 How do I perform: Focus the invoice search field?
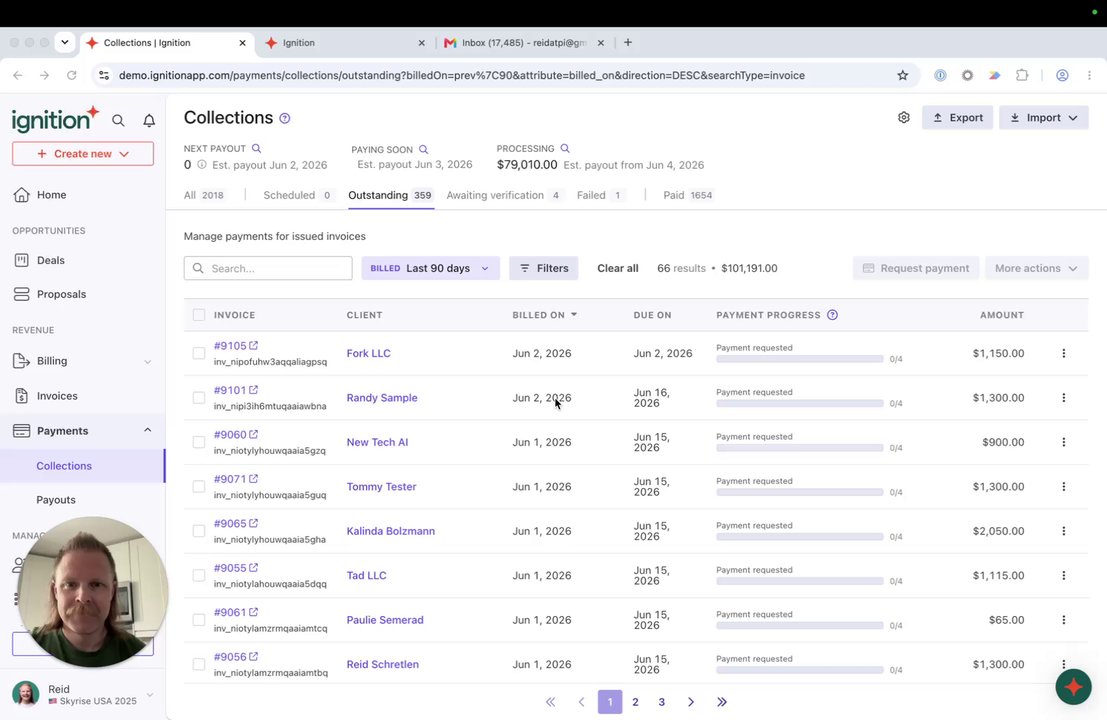(268, 268)
